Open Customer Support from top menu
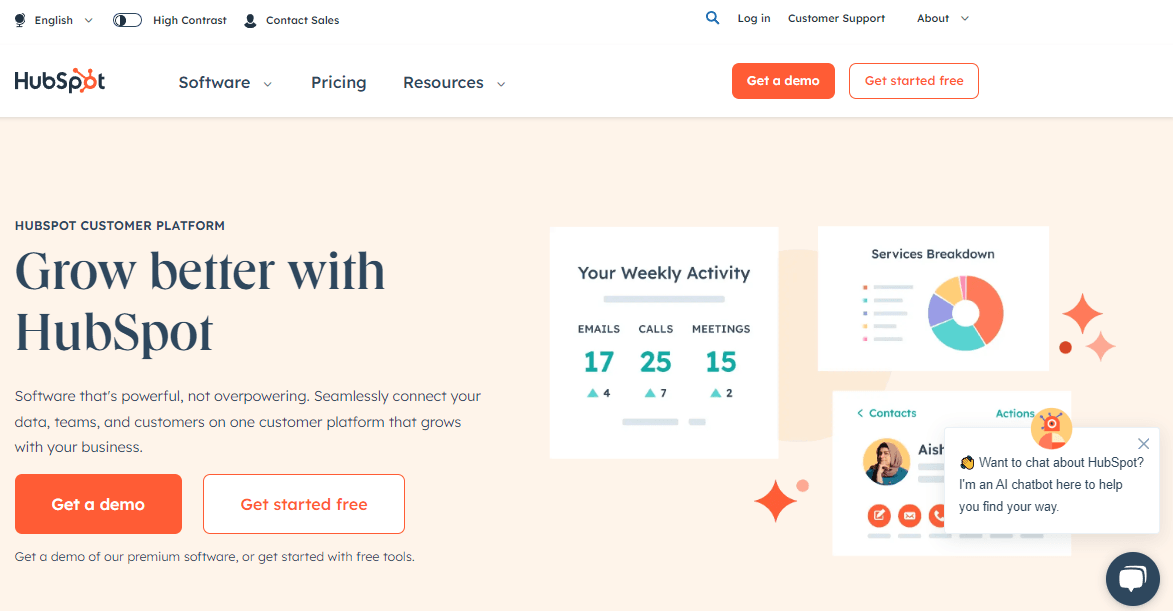Viewport: 1173px width, 611px height. coord(836,18)
